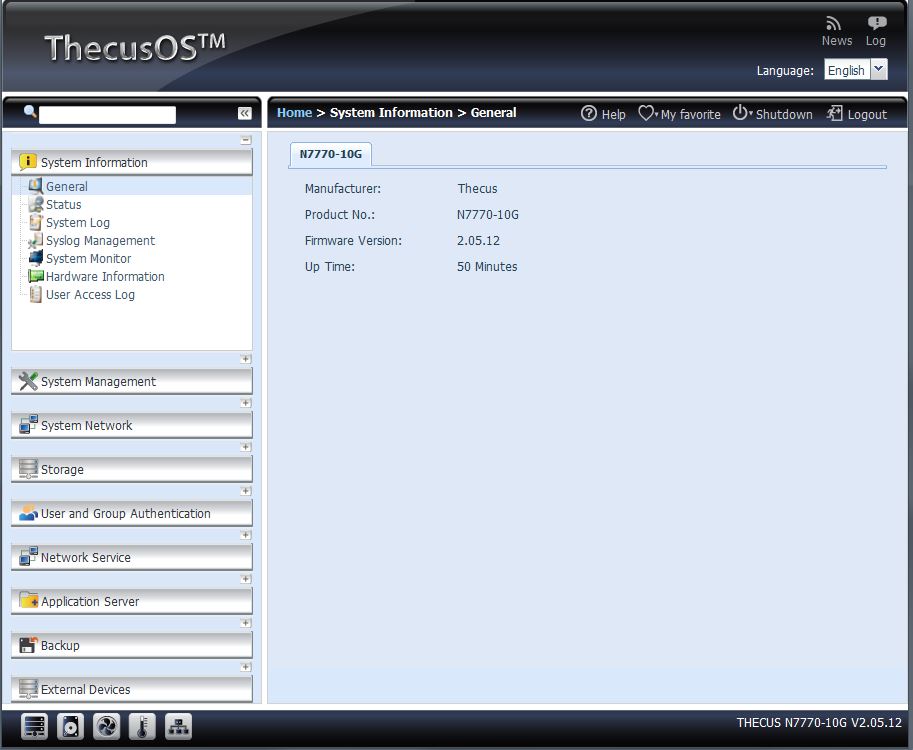Click the Status item icon
913x750 pixels.
[36, 204]
